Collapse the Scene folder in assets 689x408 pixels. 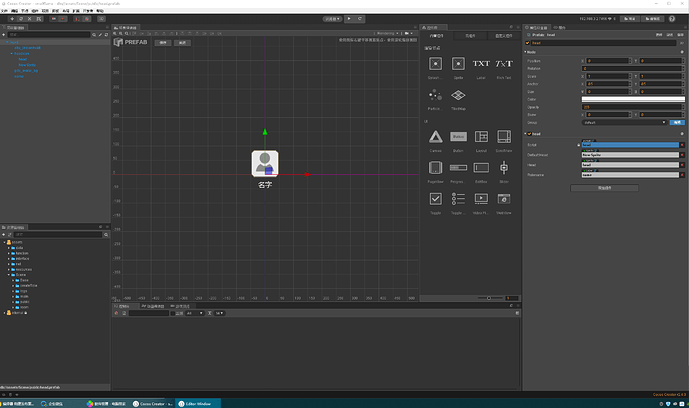point(9,275)
